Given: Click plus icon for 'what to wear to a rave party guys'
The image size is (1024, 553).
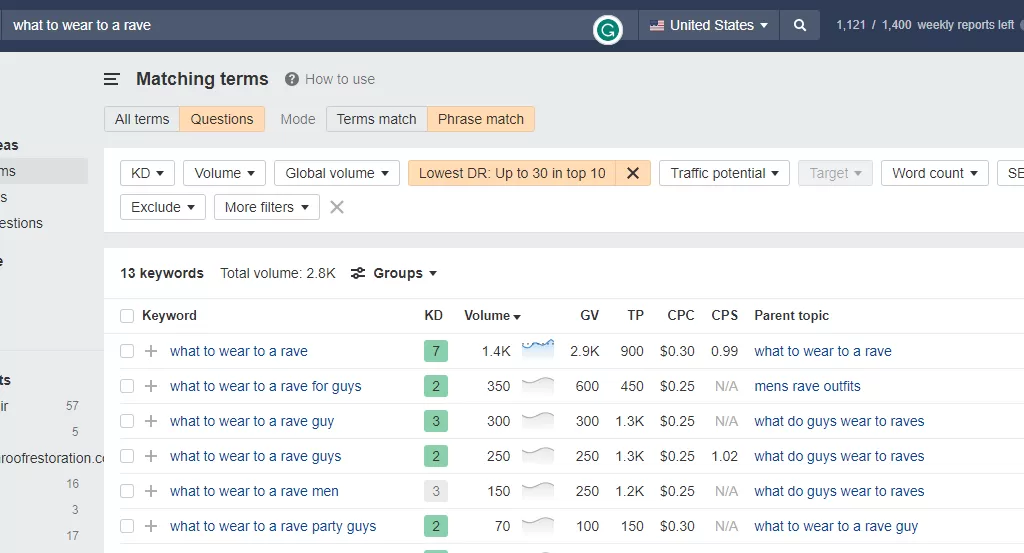Looking at the screenshot, I should pos(151,526).
